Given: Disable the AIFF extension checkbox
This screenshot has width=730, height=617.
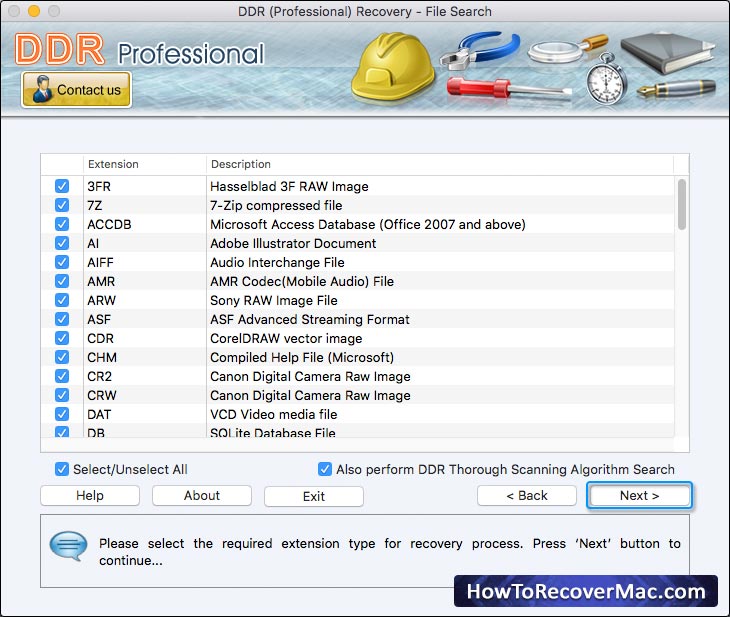Looking at the screenshot, I should coord(62,262).
